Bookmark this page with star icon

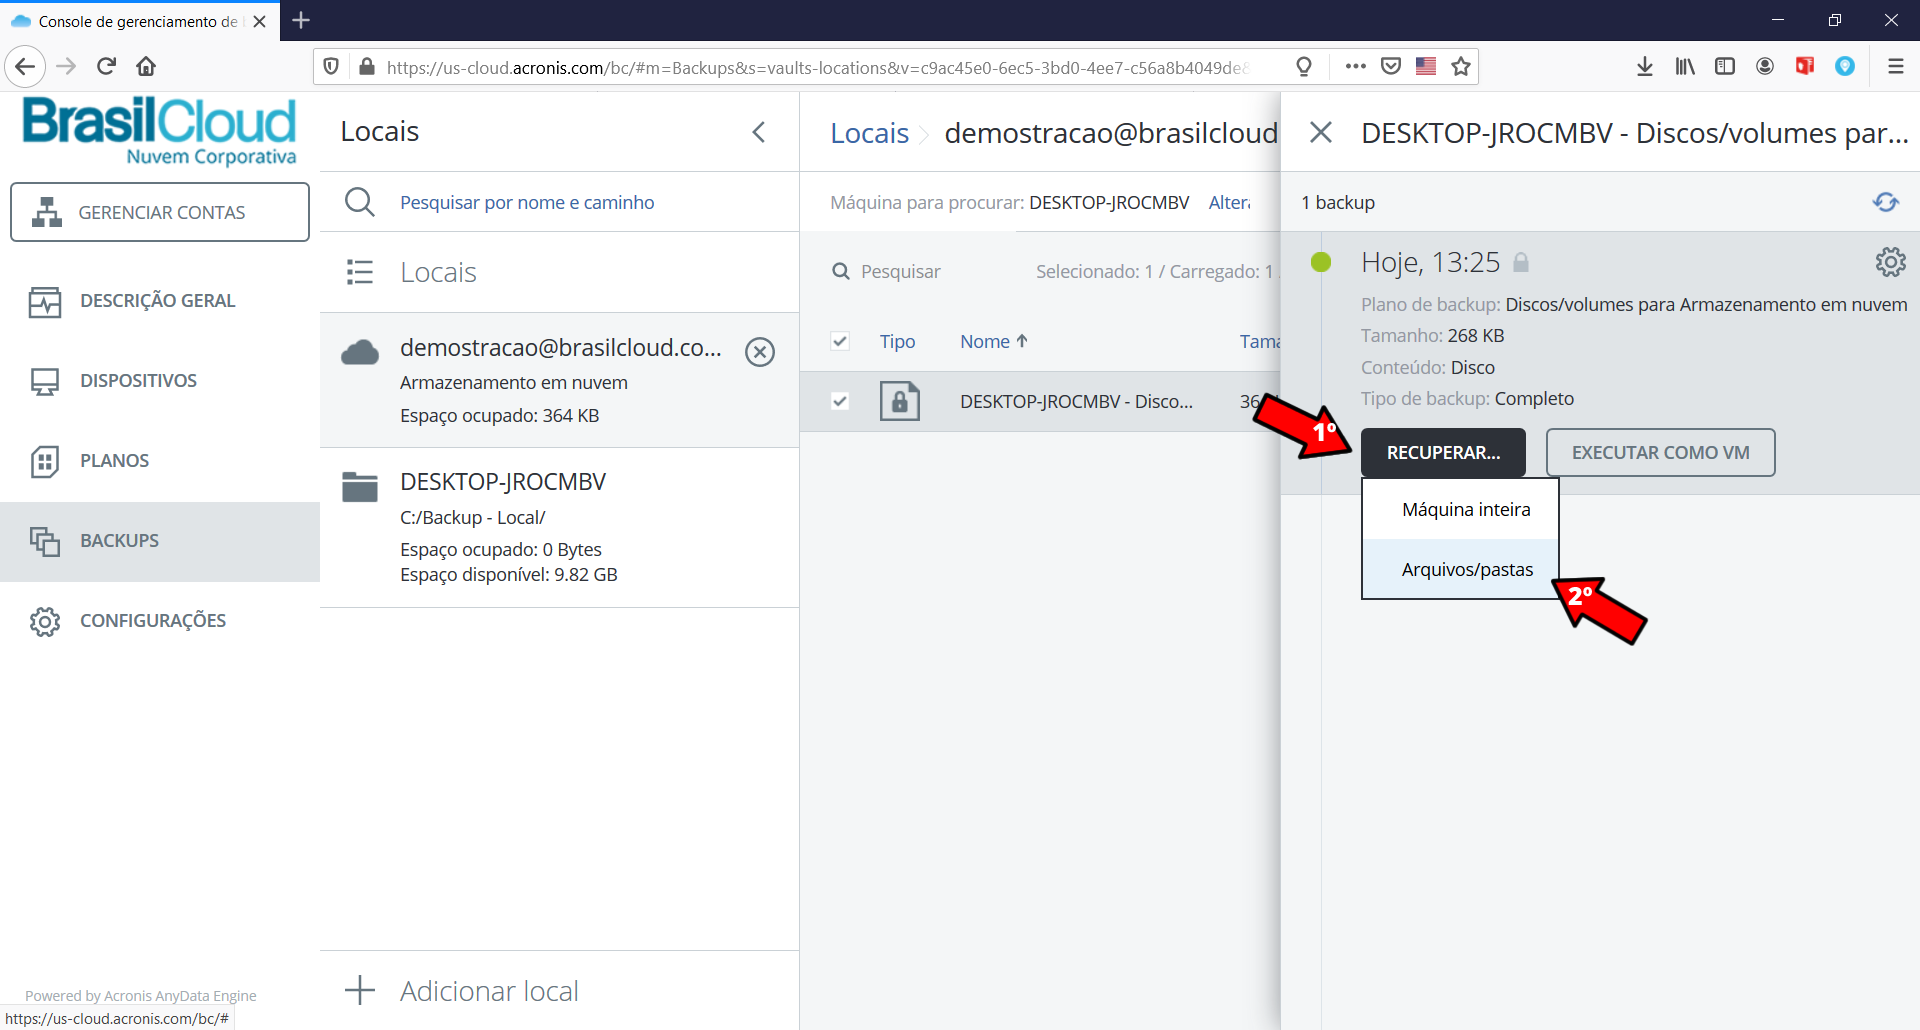click(x=1461, y=67)
